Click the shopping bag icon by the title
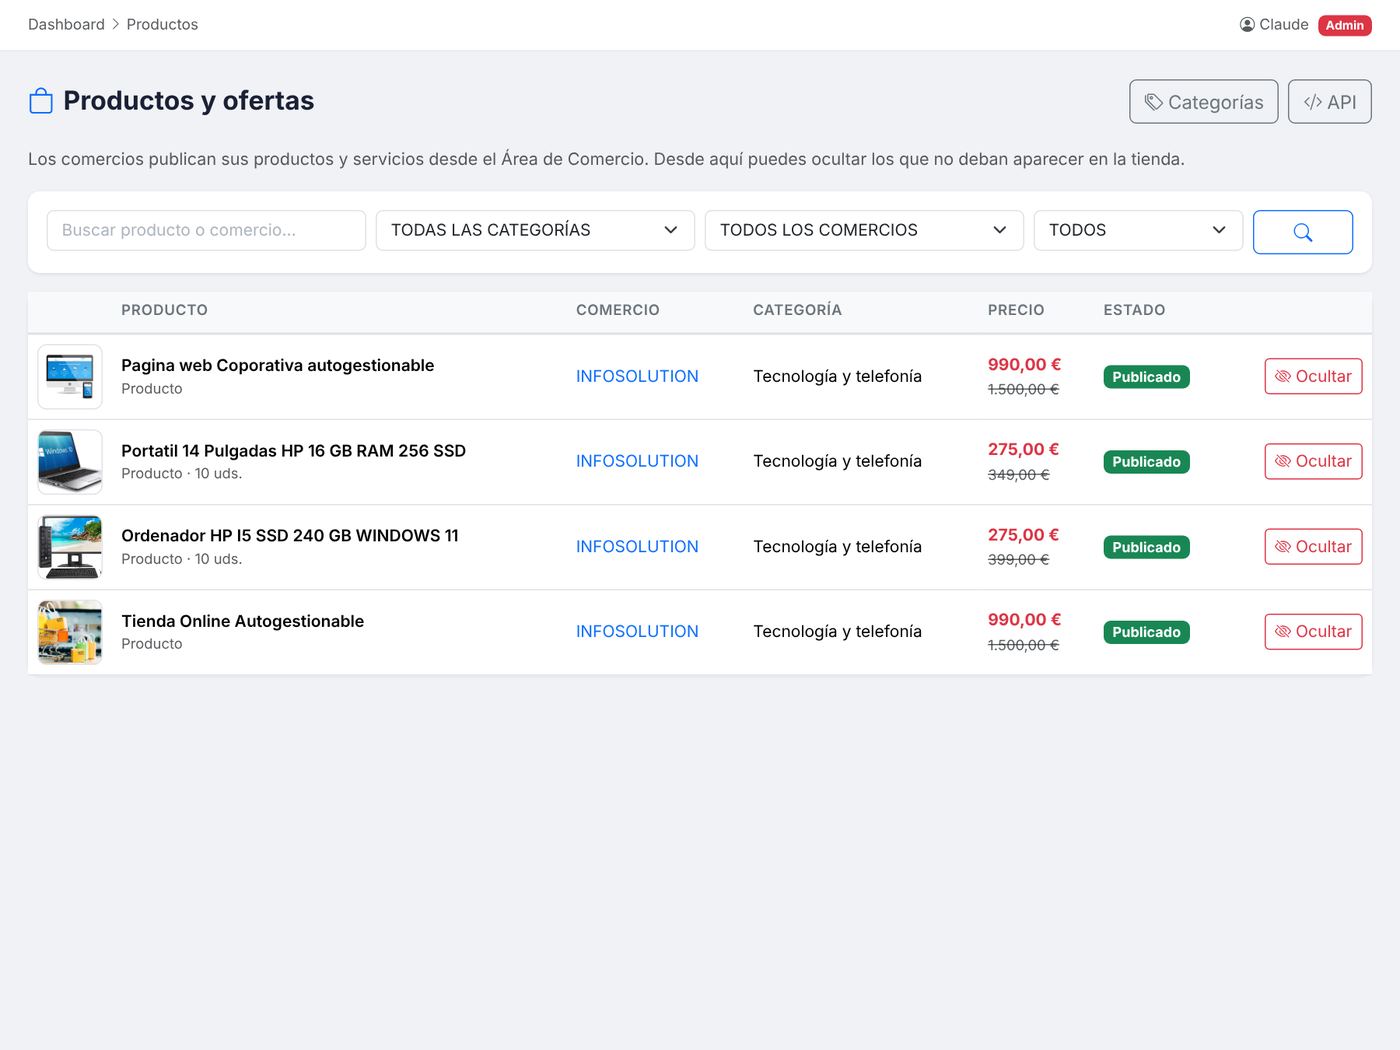The width and height of the screenshot is (1400, 1050). pyautogui.click(x=41, y=101)
